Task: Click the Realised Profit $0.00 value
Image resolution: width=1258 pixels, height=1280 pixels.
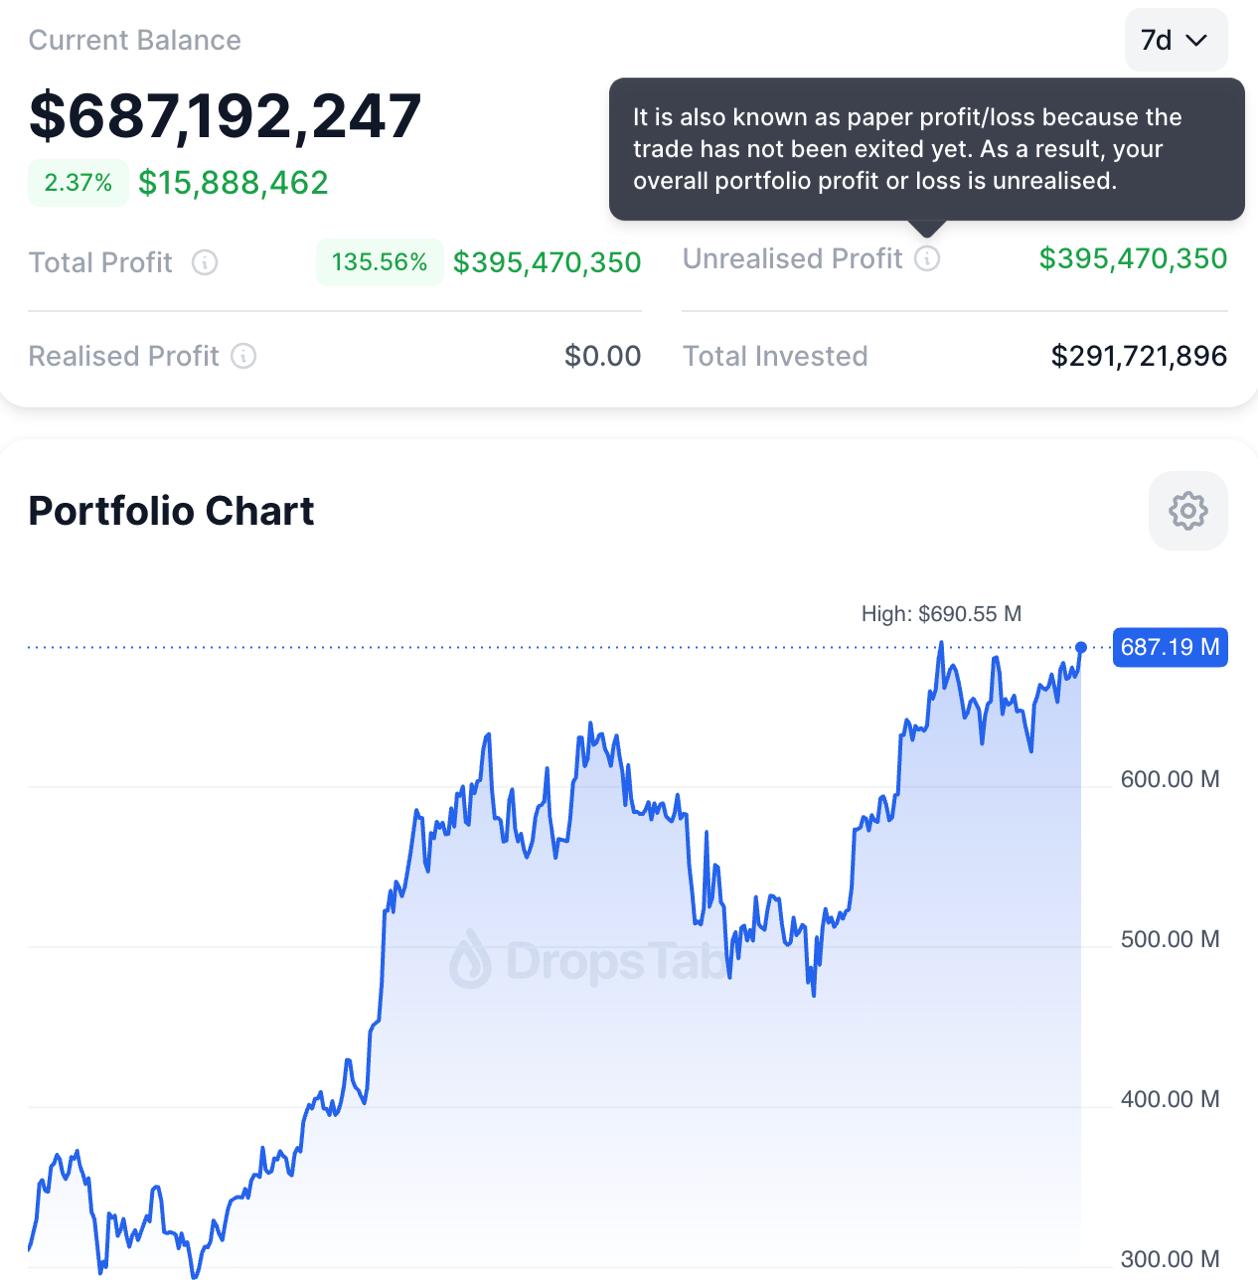Action: (x=603, y=356)
